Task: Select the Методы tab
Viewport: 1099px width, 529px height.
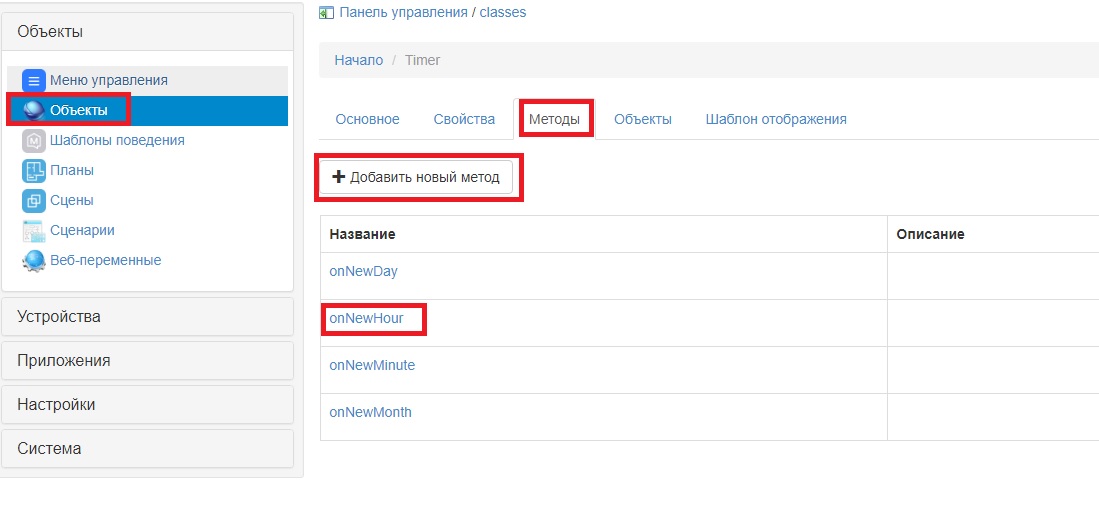Action: pos(554,119)
